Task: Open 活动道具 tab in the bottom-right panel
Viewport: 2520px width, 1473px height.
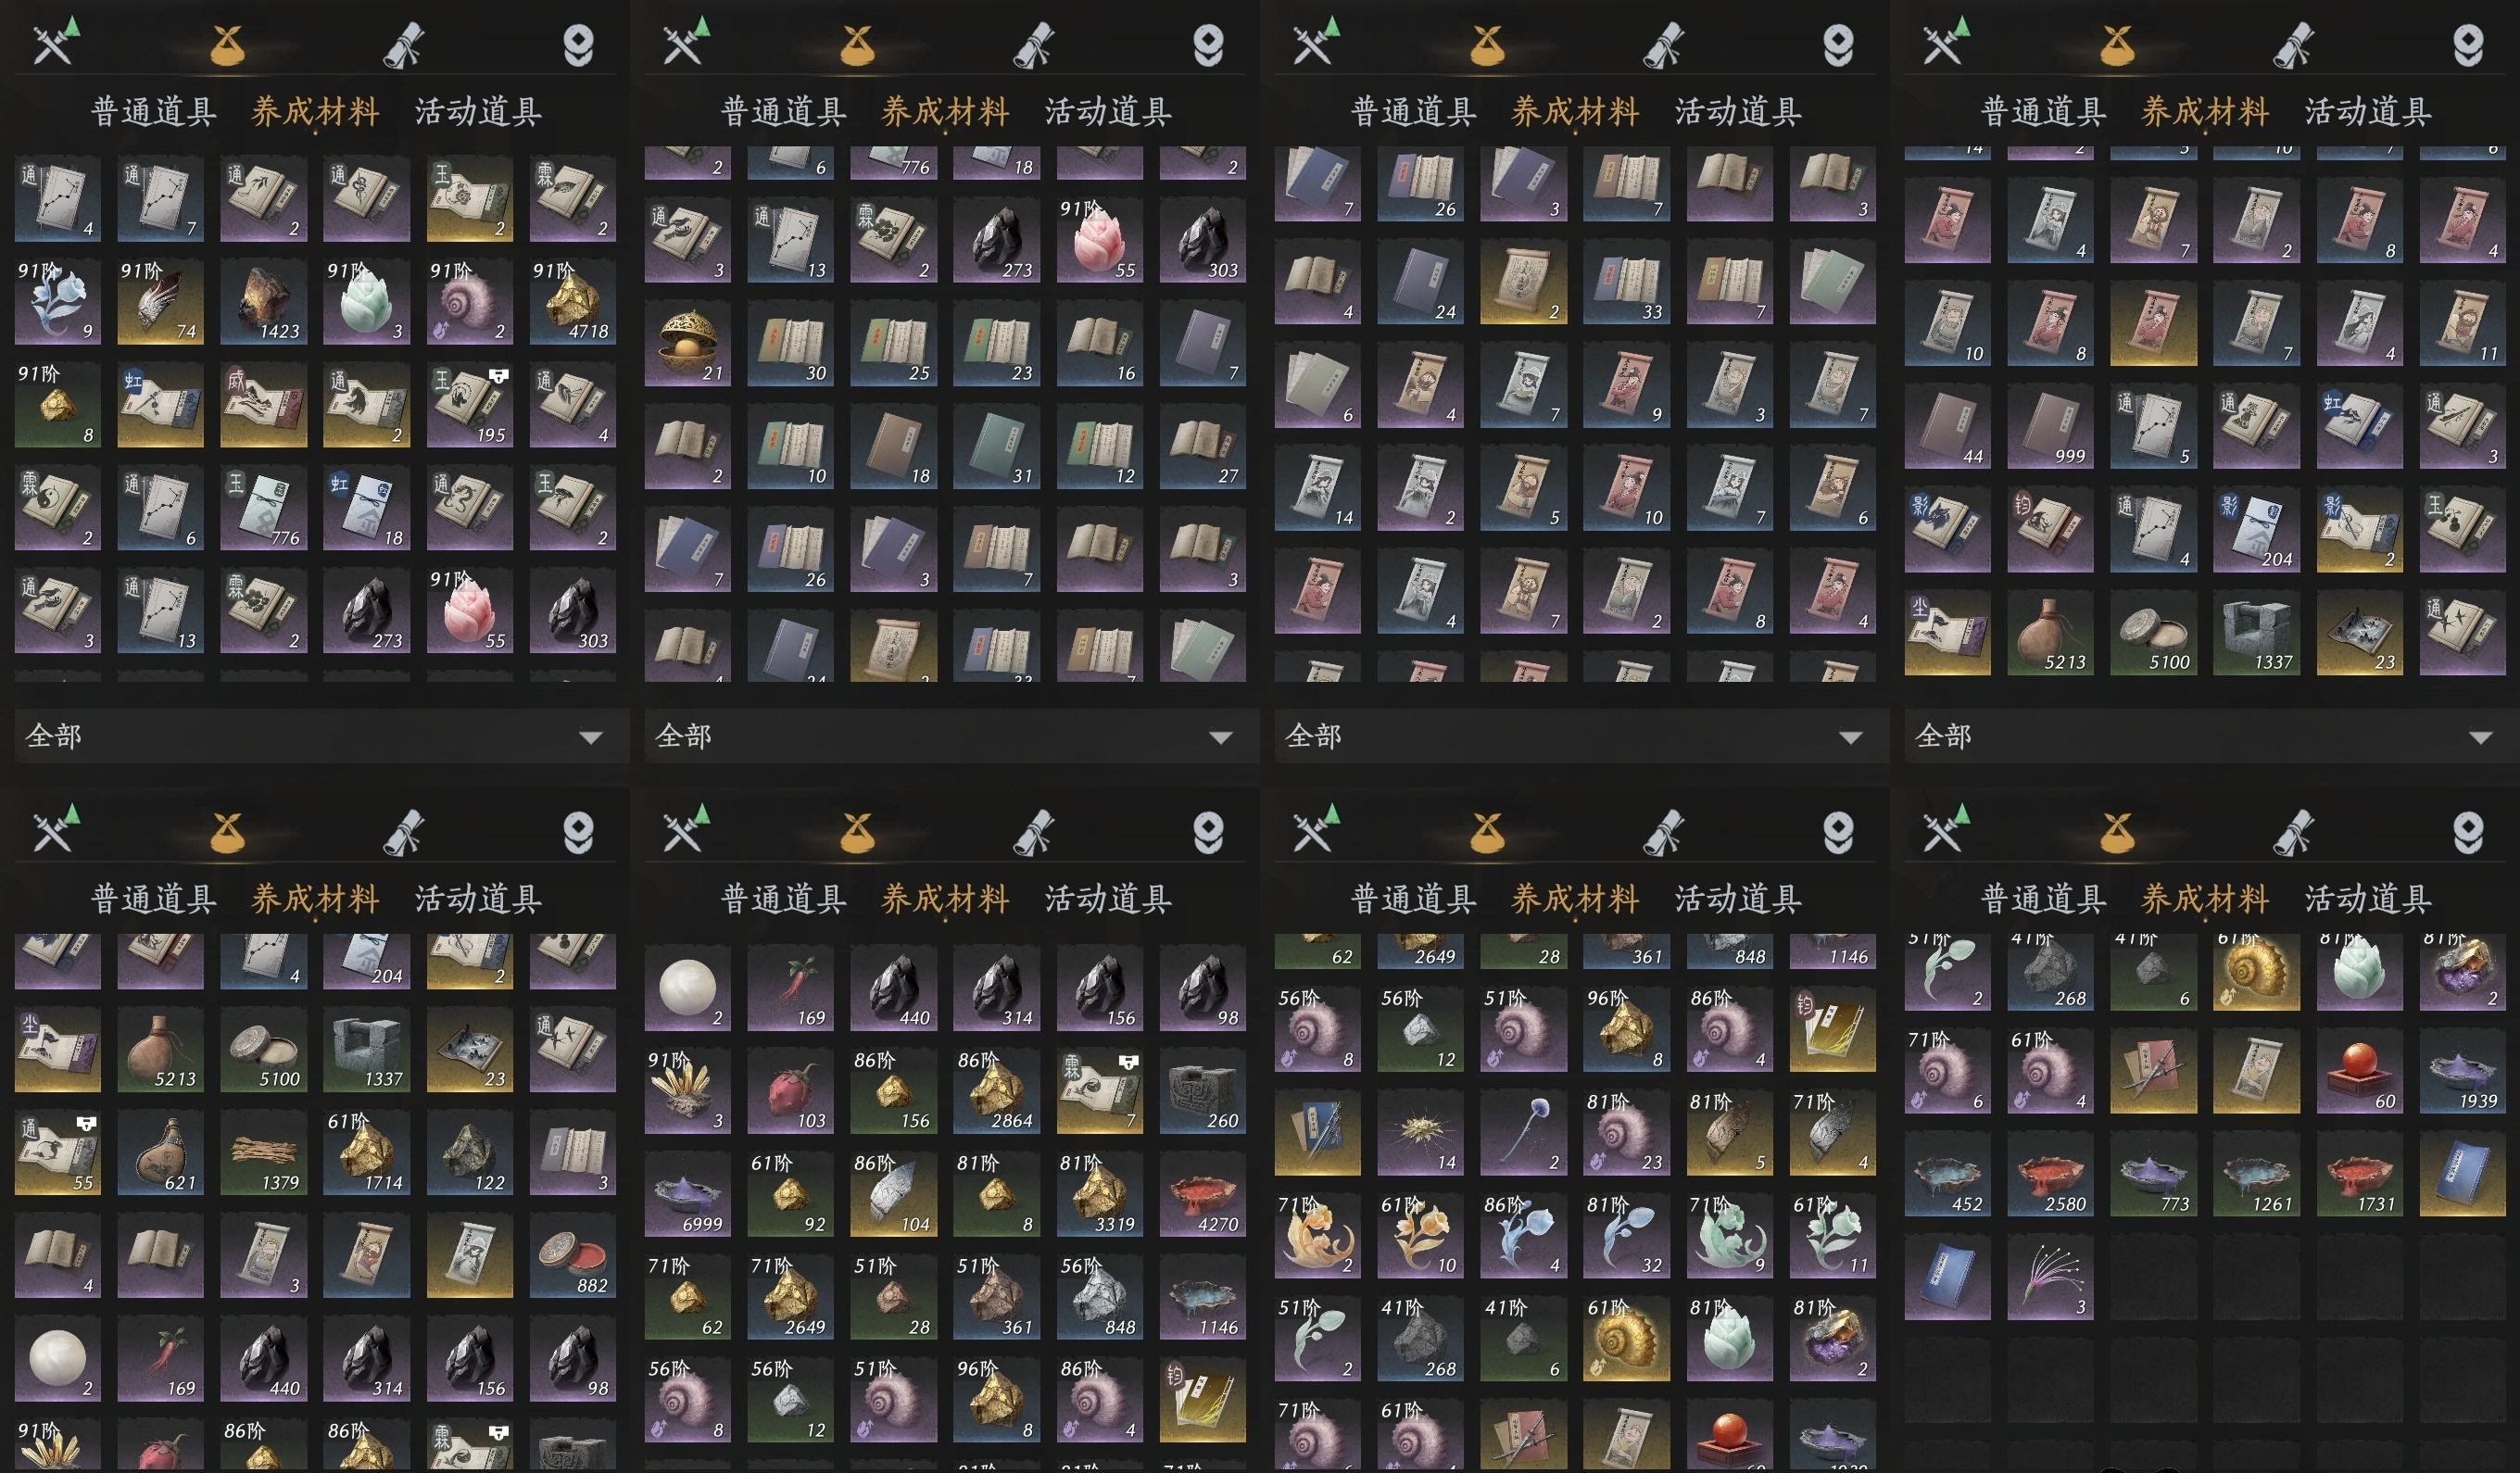Action: [2368, 899]
